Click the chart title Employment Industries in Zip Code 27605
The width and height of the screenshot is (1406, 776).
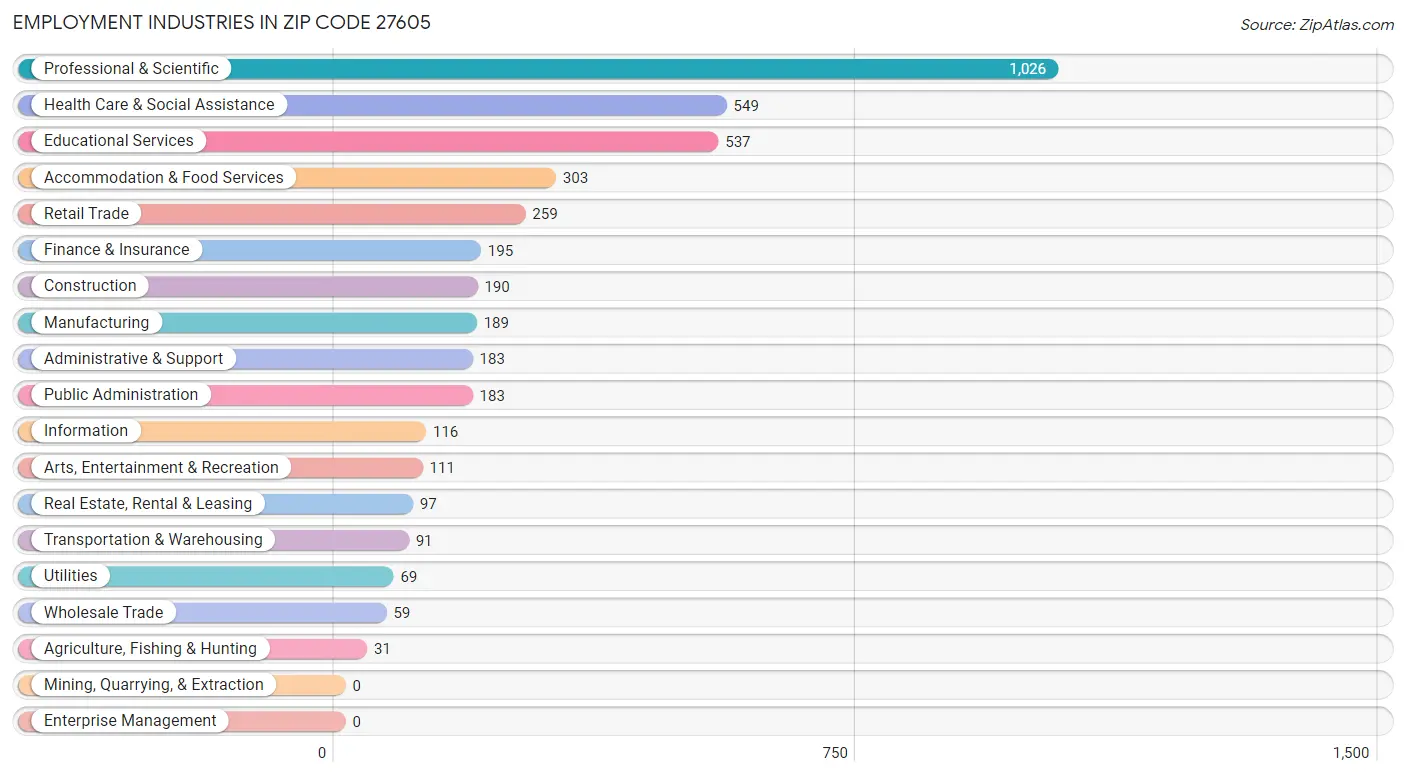pos(222,22)
